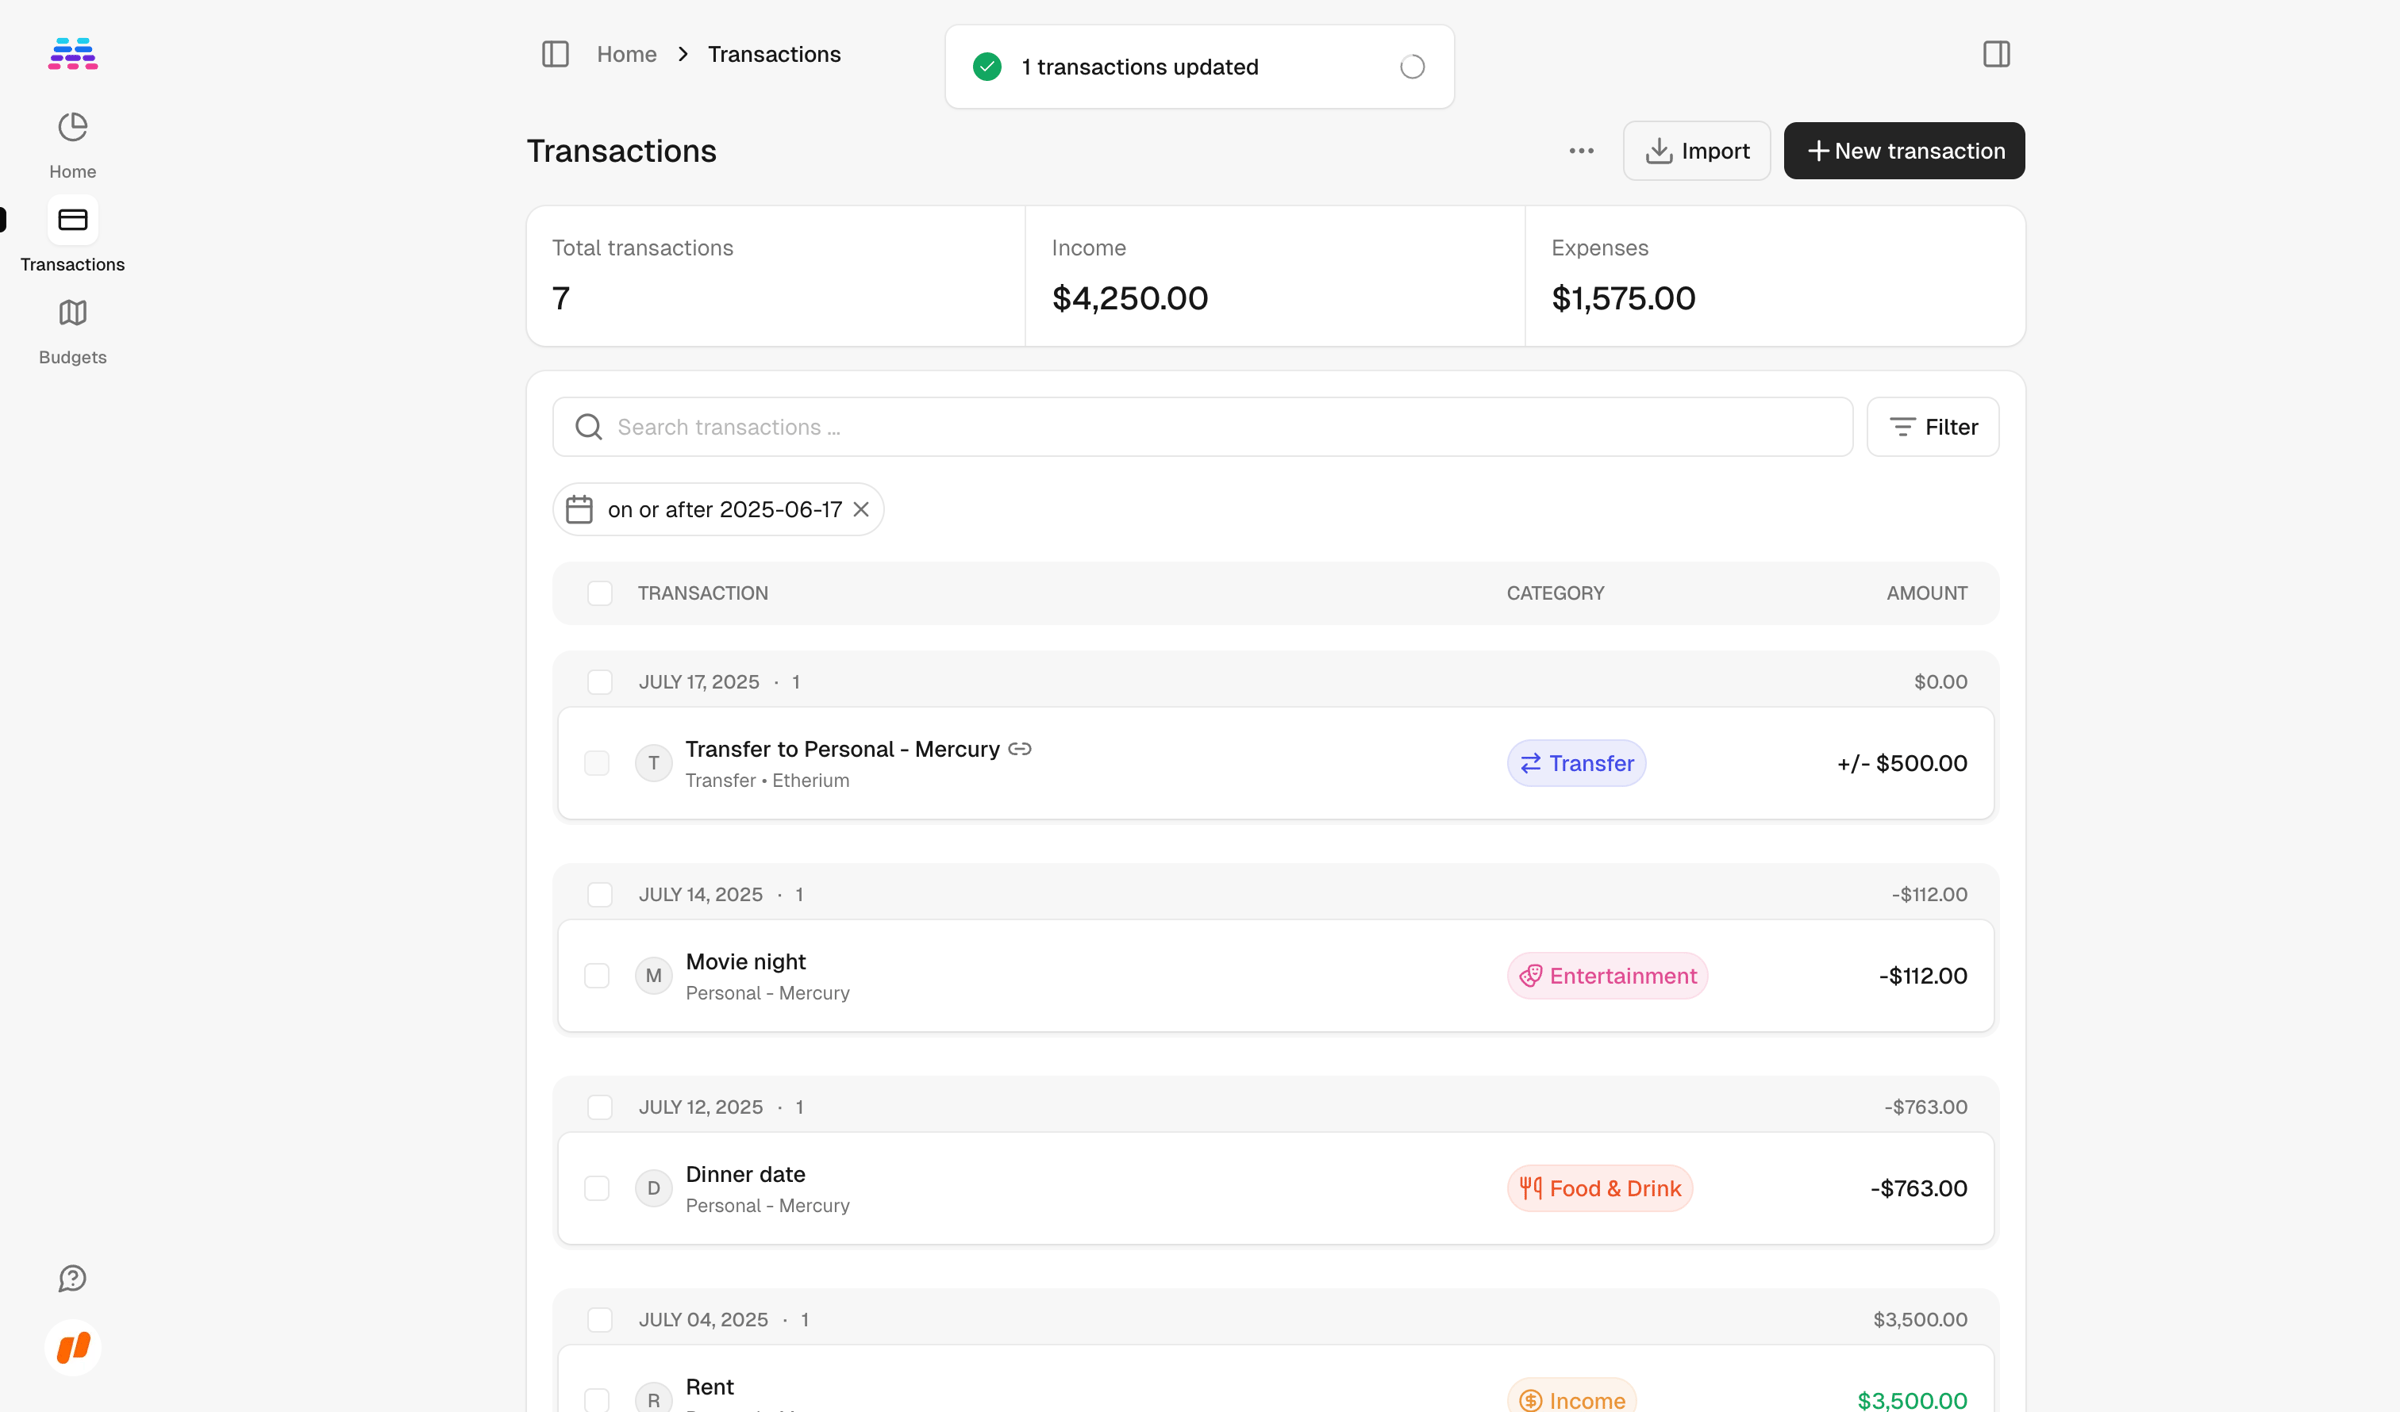Click the TRANSACTION column header
This screenshot has width=2400, height=1412.
[703, 593]
